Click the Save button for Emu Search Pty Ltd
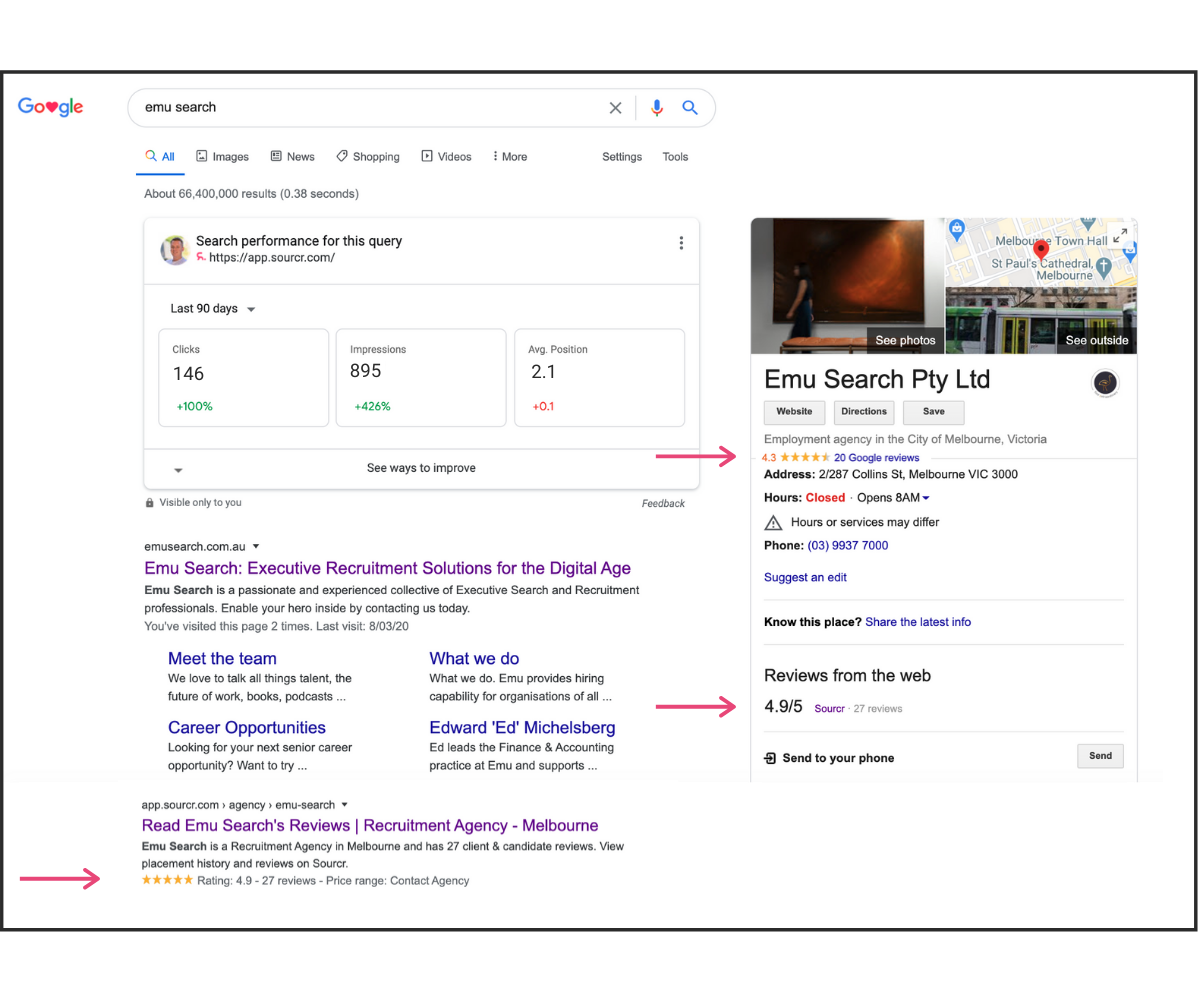 pos(934,412)
